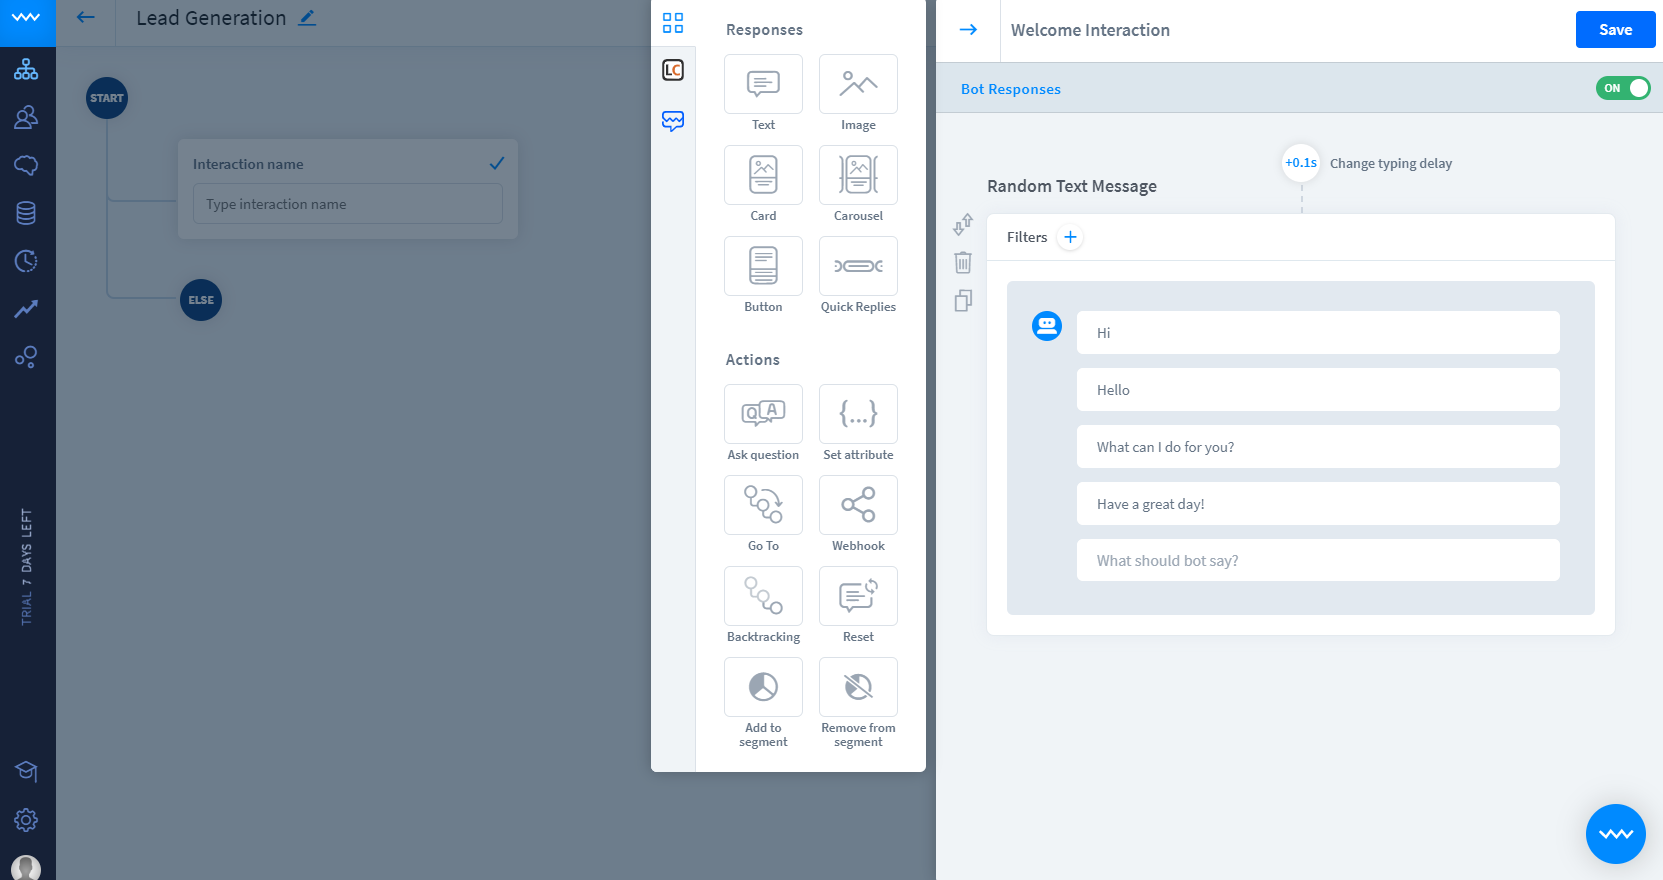Viewport: 1663px width, 880px height.
Task: Open settings gear in the sidebar
Action: (26, 820)
